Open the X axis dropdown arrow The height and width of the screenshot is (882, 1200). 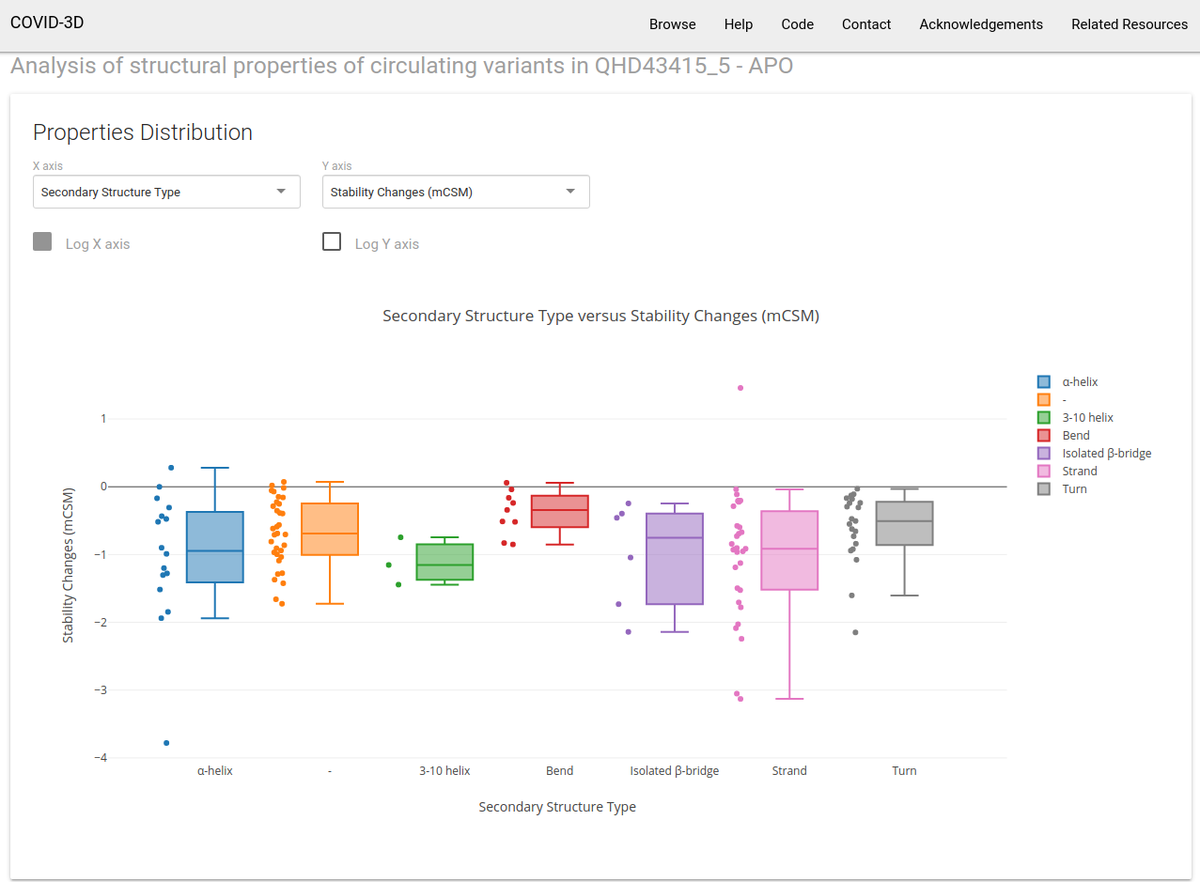[x=284, y=191]
